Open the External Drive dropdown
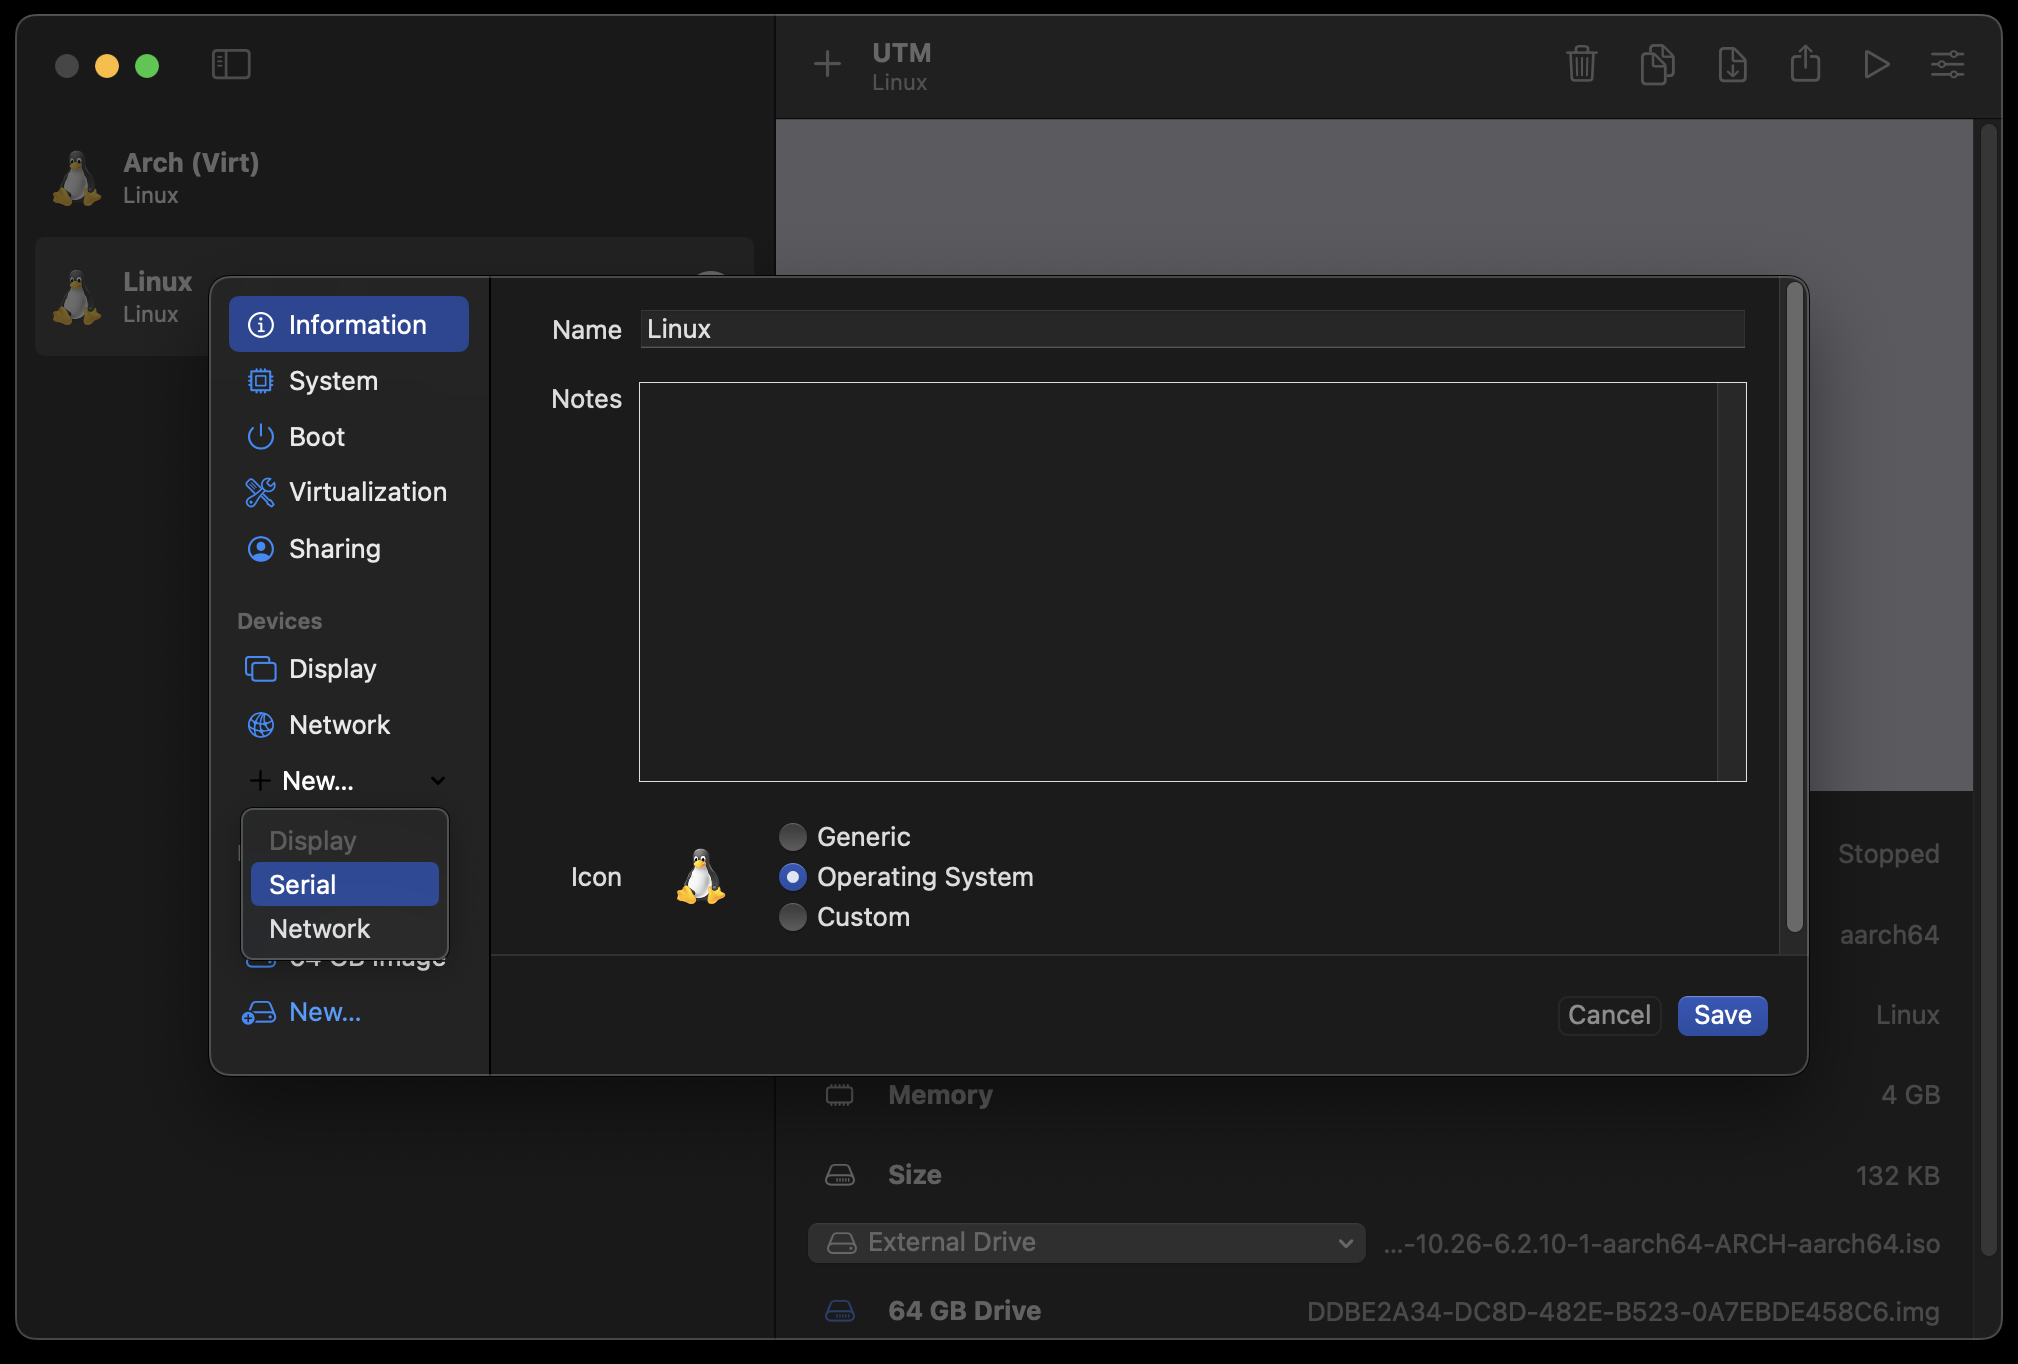 1086,1243
